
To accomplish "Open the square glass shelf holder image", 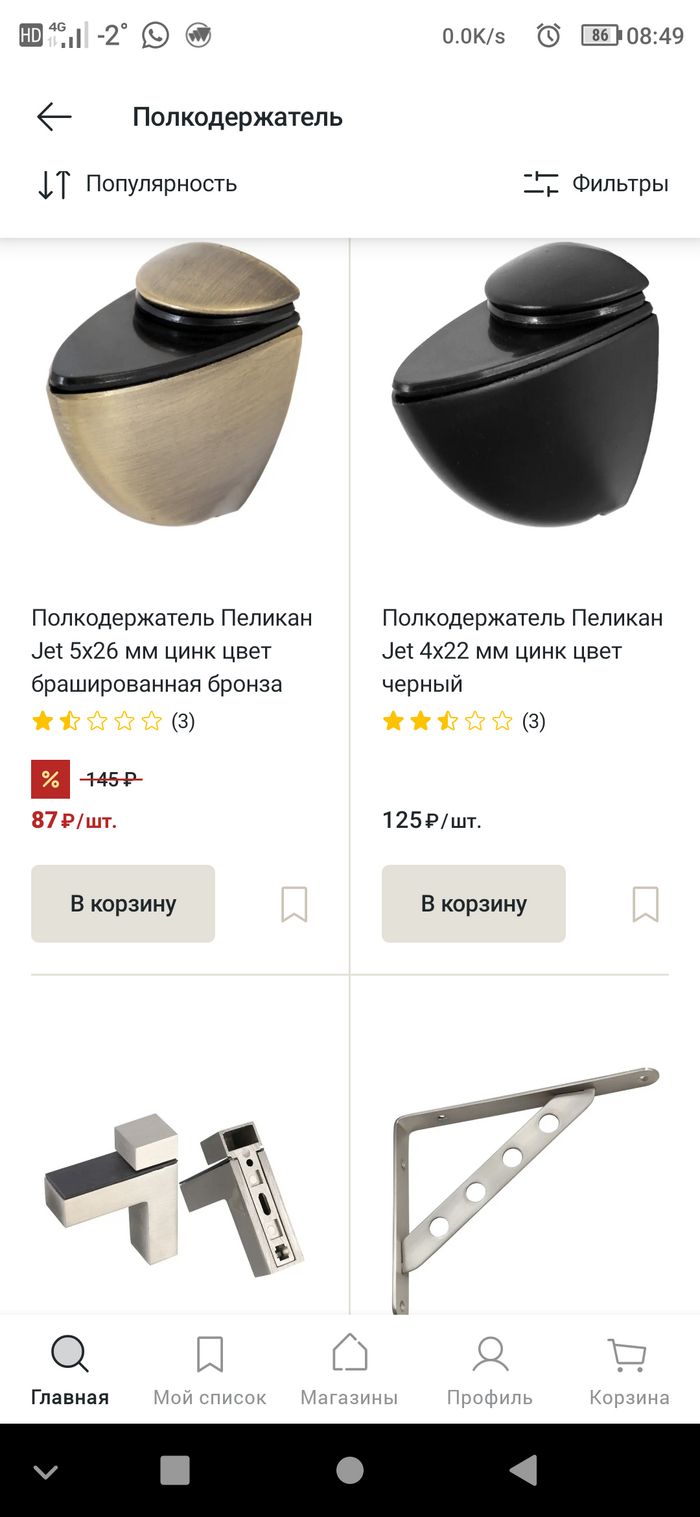I will (175, 1190).
